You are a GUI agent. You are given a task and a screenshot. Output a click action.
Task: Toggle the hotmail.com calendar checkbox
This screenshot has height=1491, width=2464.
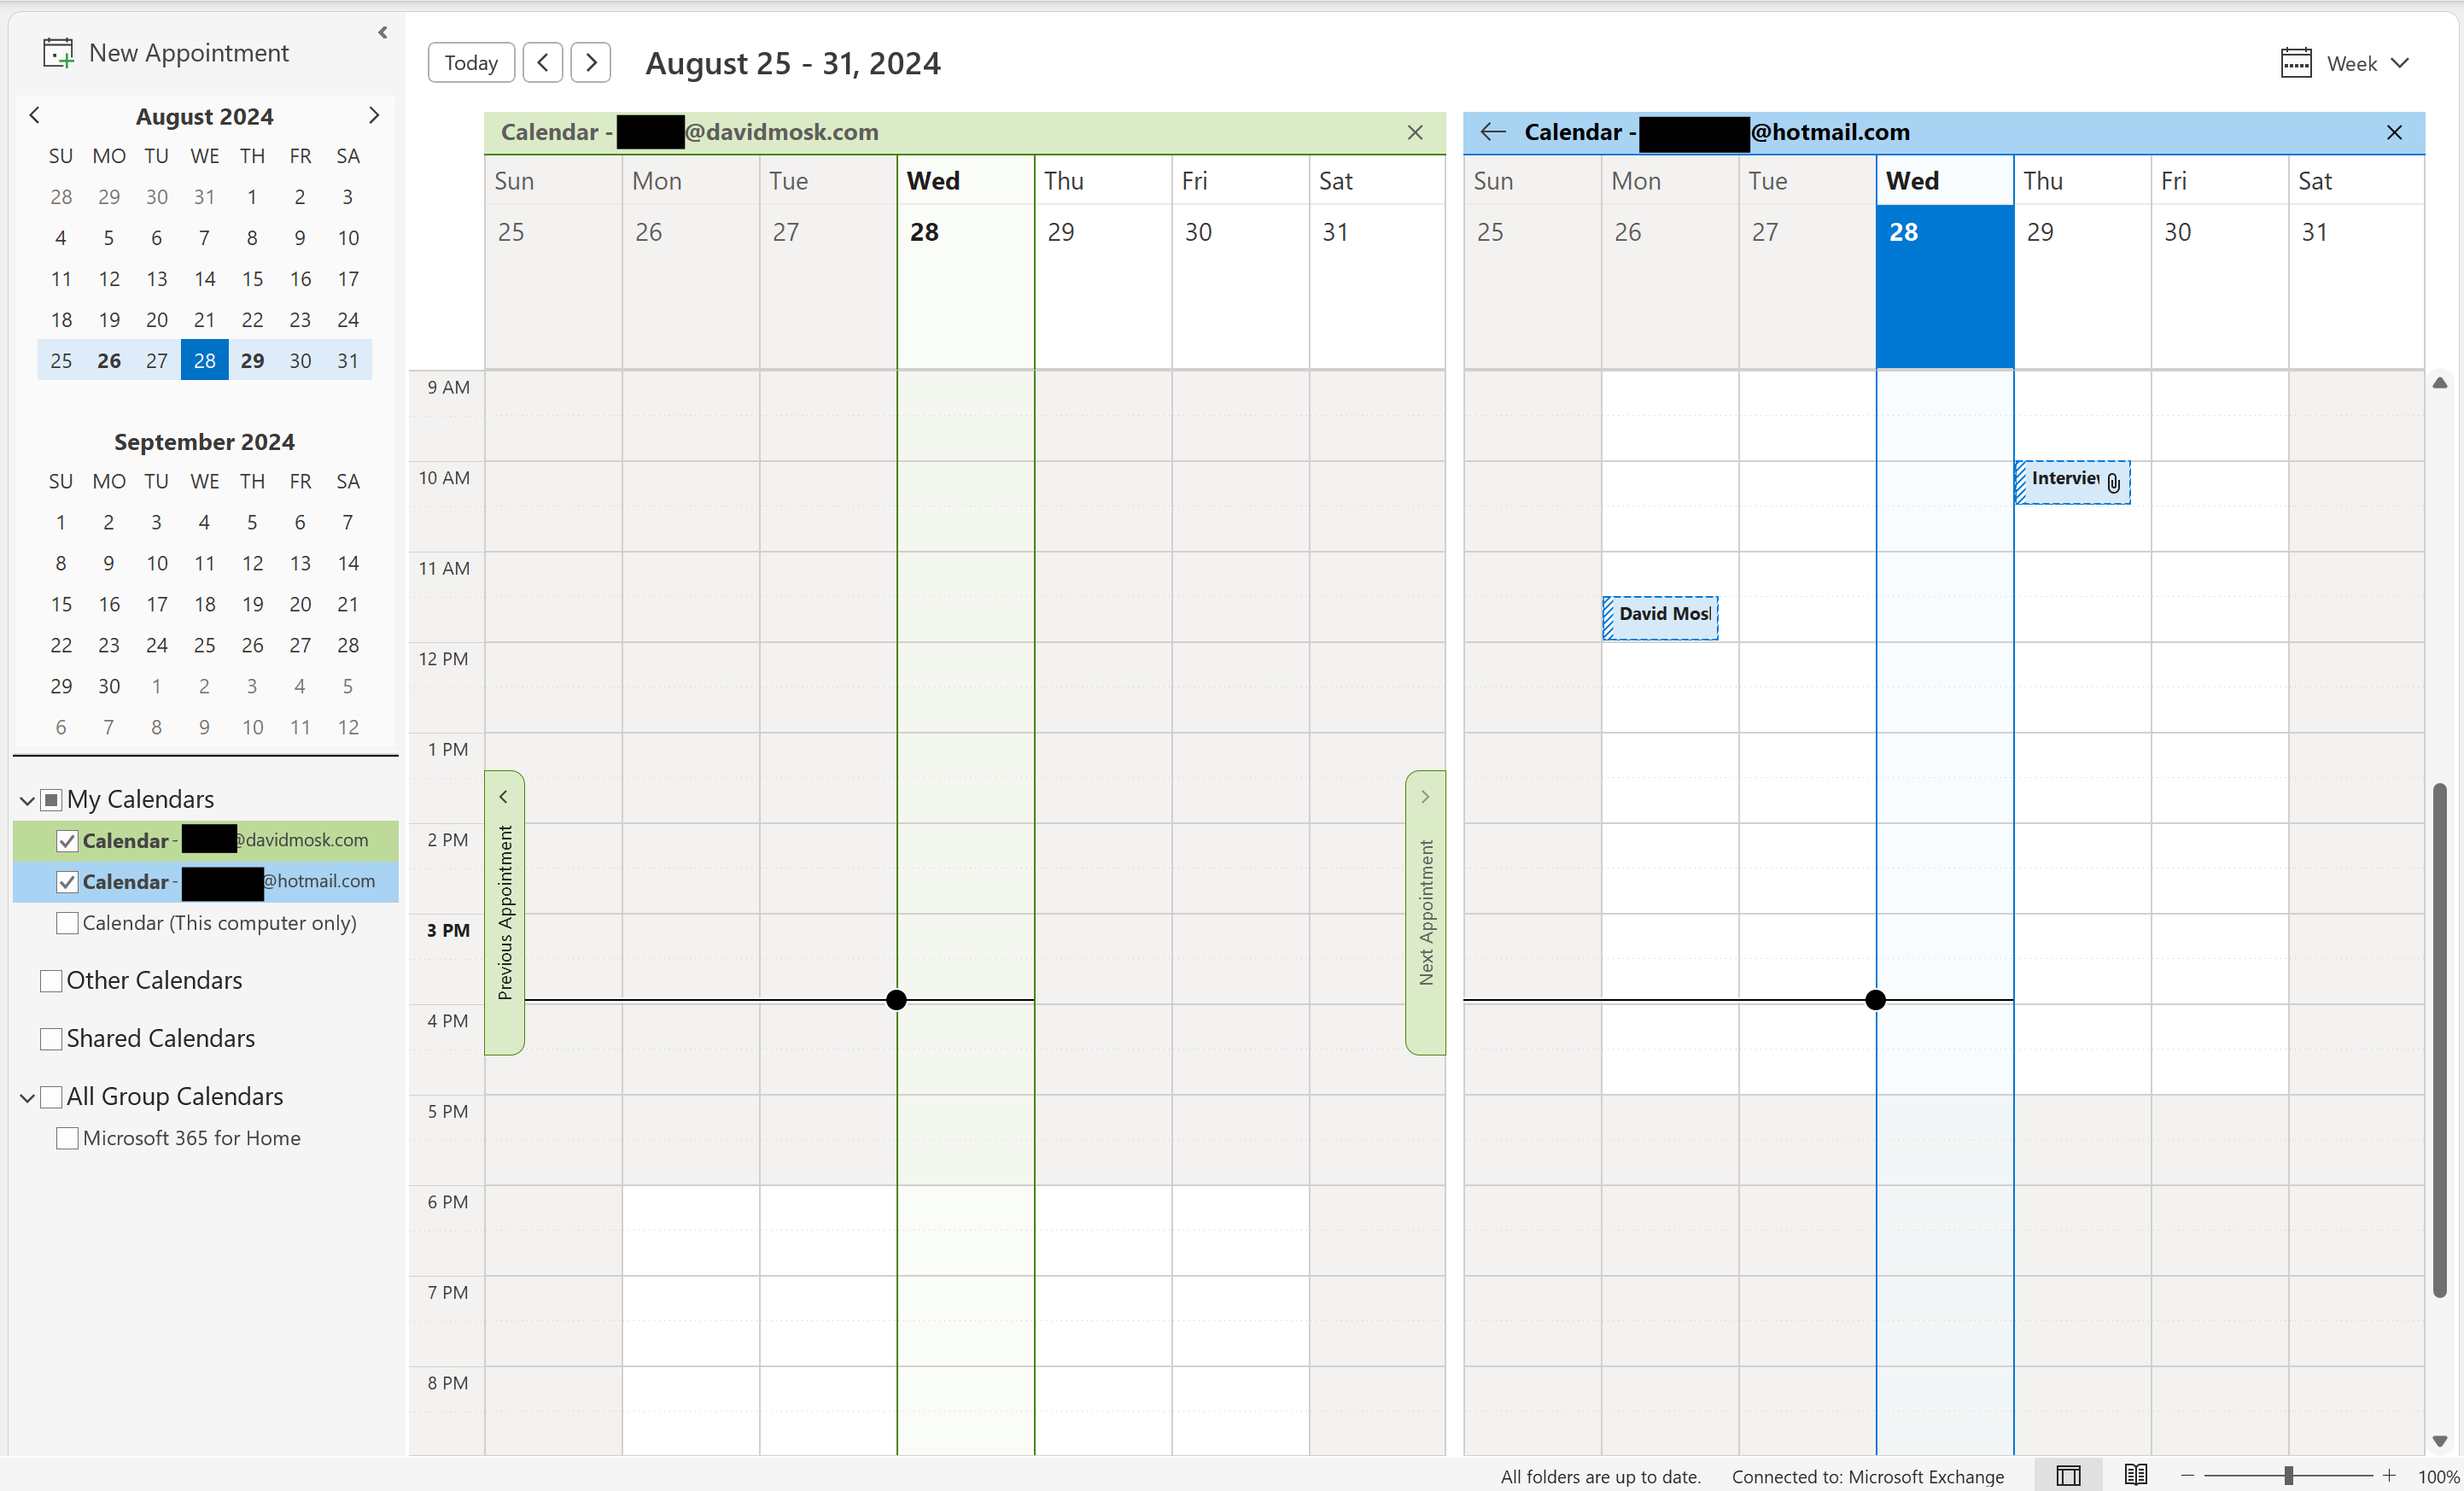click(x=67, y=882)
